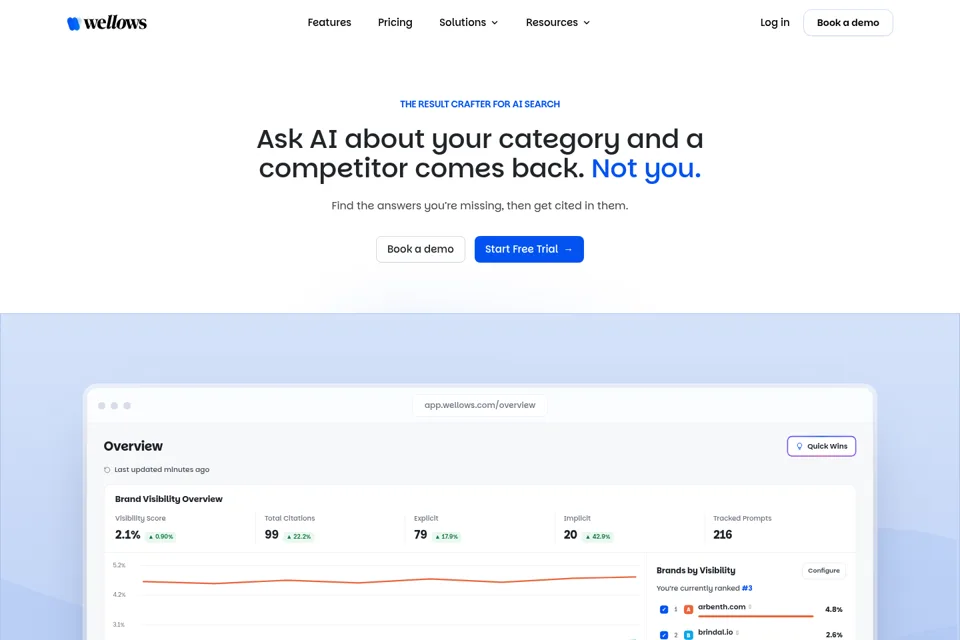Click the 22.2% citations change badge
Image resolution: width=960 pixels, height=640 pixels.
click(x=299, y=536)
